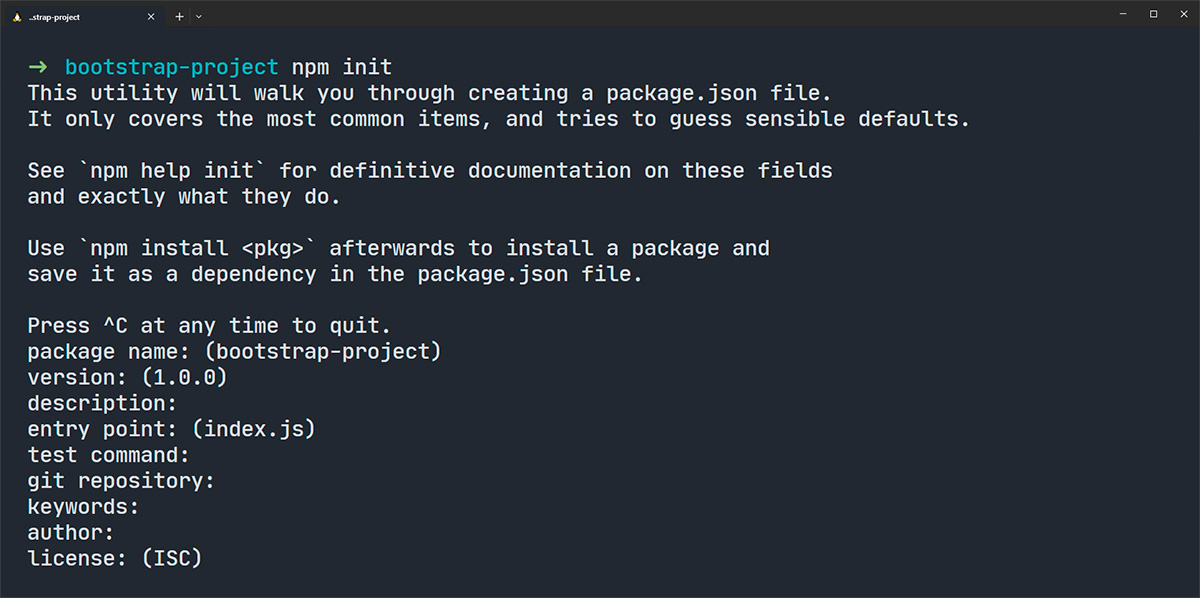Click the 'package name: (bootstrap-project)' line
The width and height of the screenshot is (1200, 598).
[235, 352]
